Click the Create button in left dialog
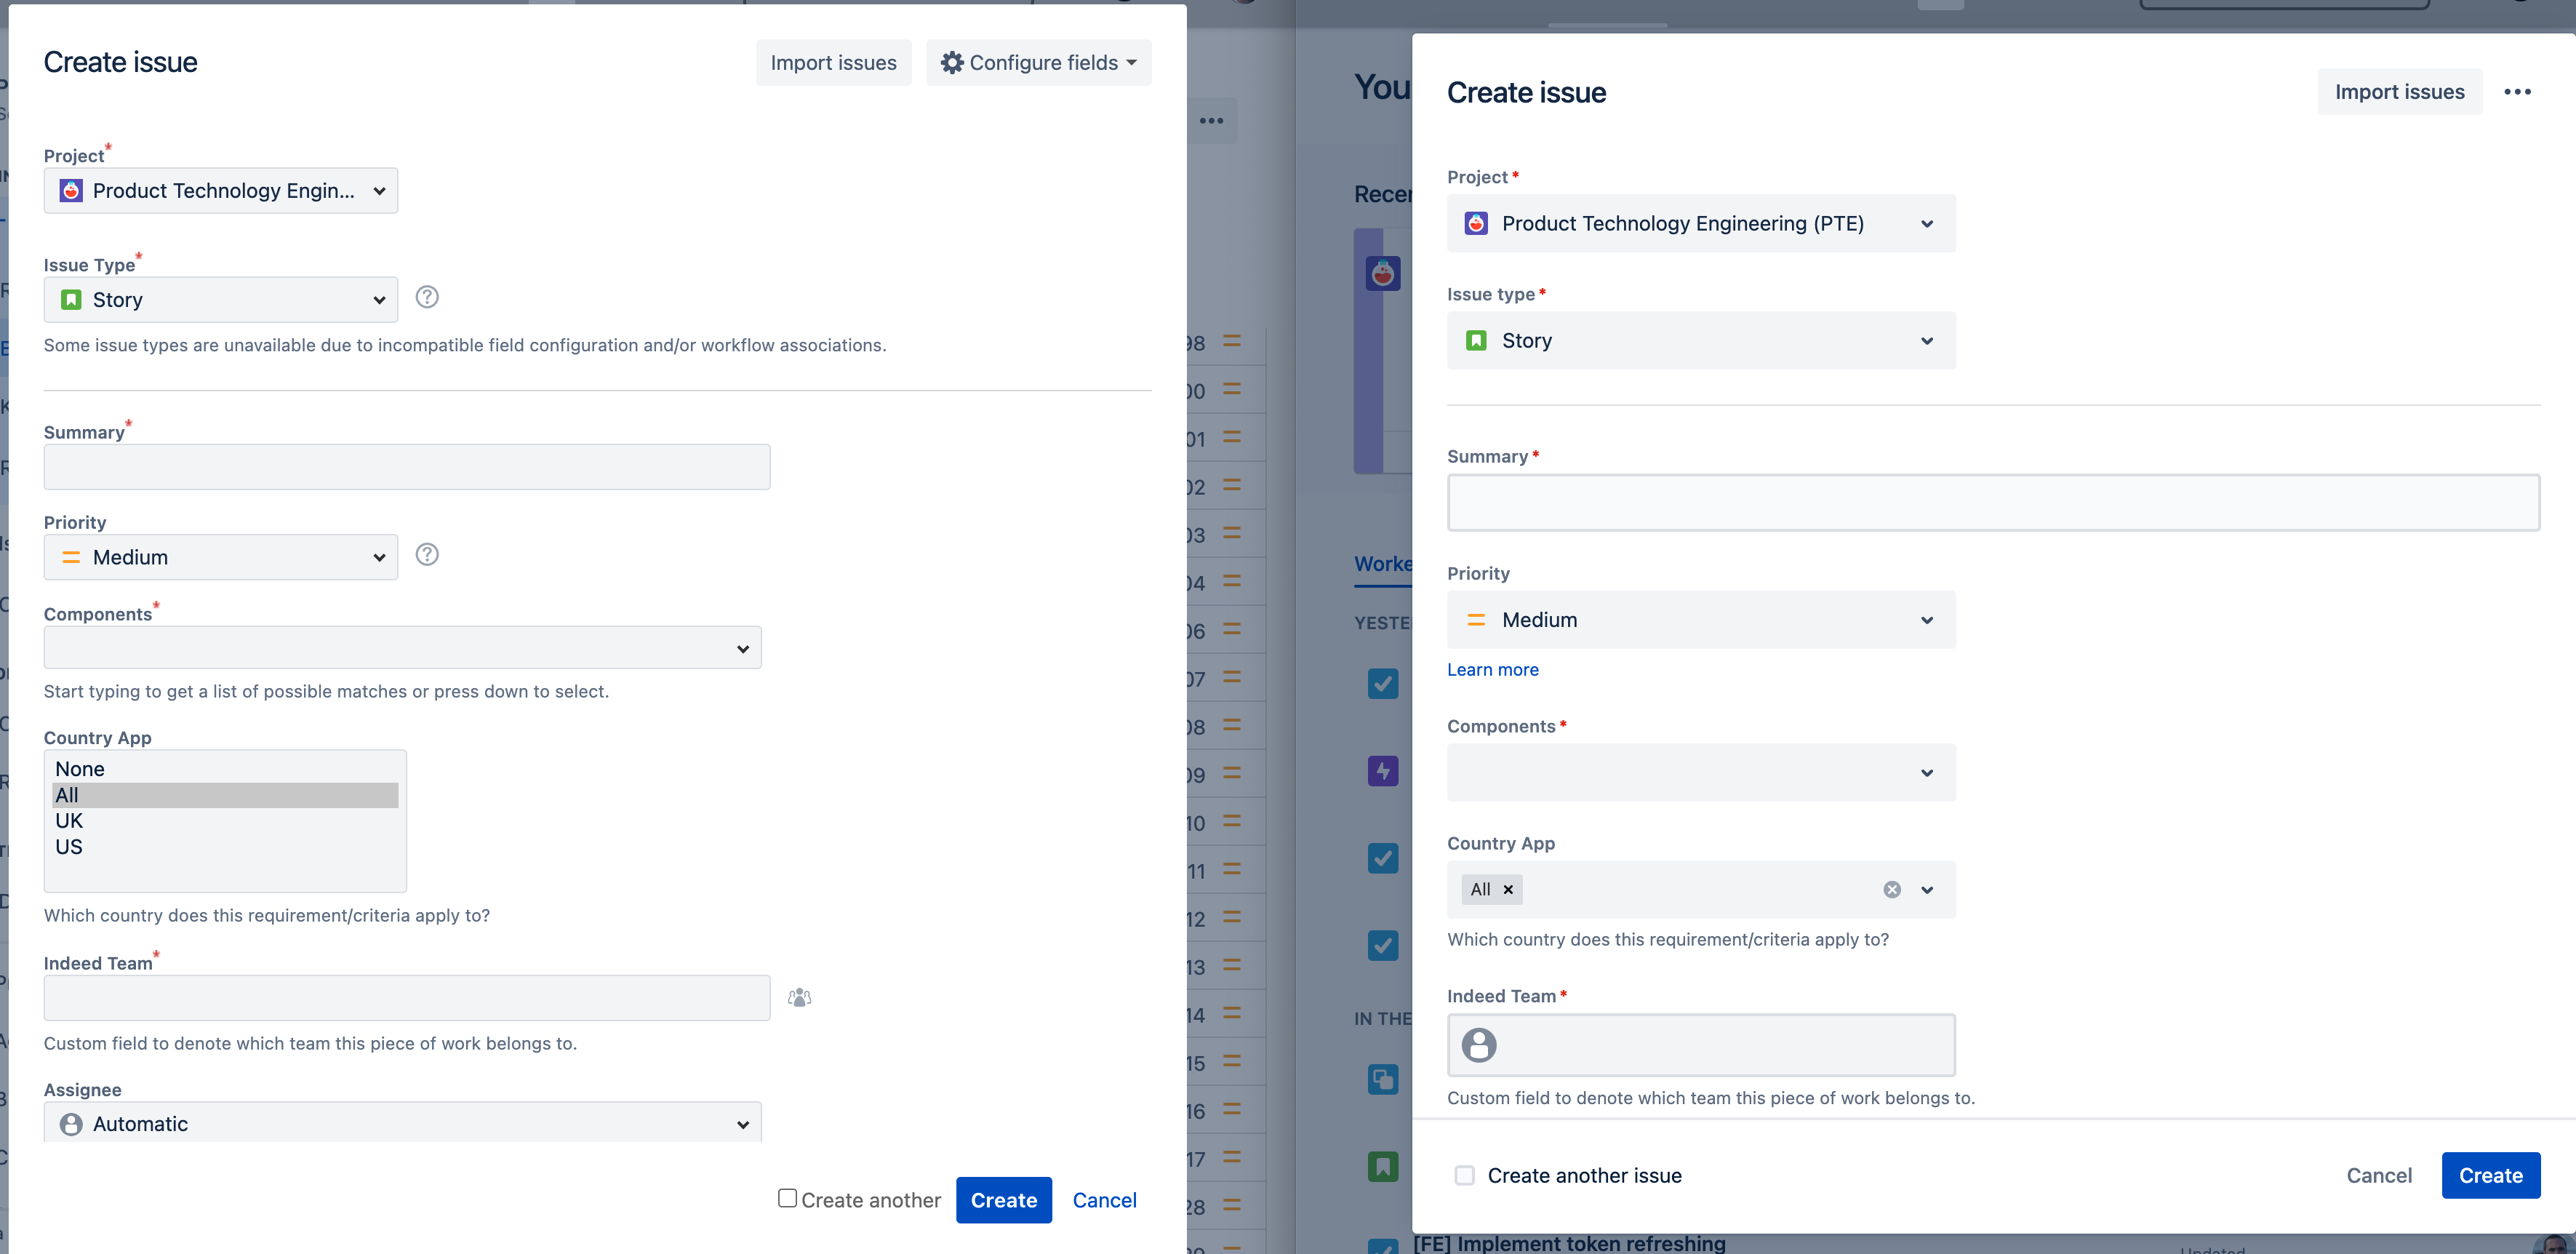The height and width of the screenshot is (1254, 2576). (x=1004, y=1200)
